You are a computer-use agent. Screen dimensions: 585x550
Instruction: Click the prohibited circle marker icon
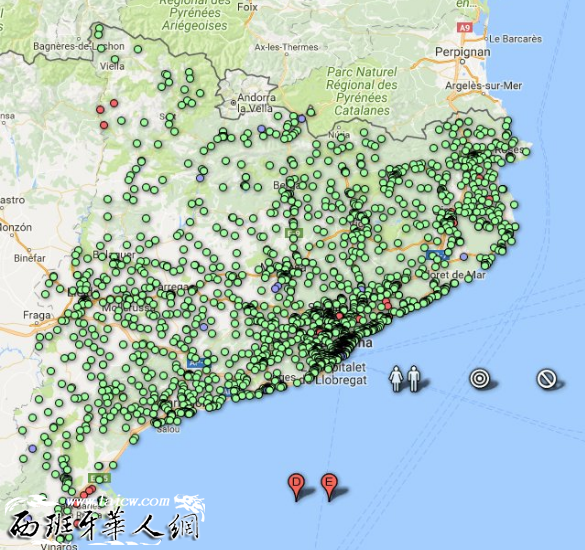(x=547, y=379)
